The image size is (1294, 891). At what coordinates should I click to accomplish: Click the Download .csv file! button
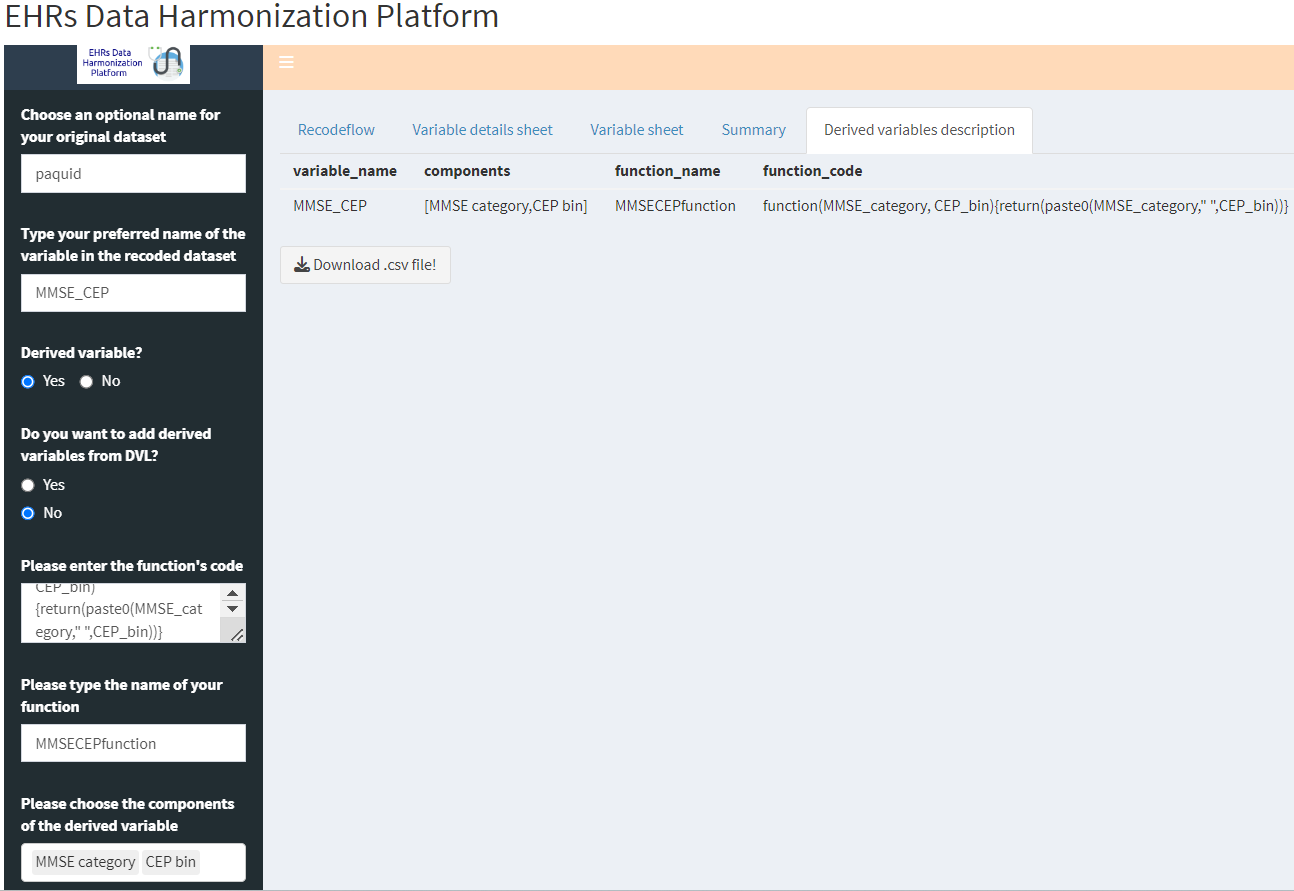[x=365, y=265]
